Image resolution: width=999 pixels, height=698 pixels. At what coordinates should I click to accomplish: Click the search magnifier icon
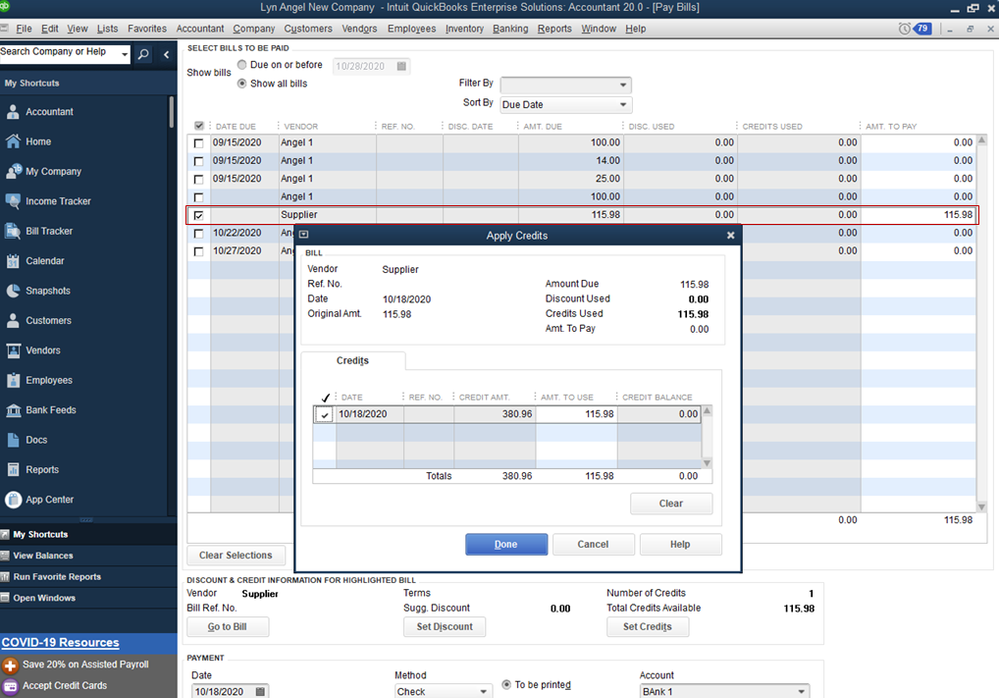[144, 54]
